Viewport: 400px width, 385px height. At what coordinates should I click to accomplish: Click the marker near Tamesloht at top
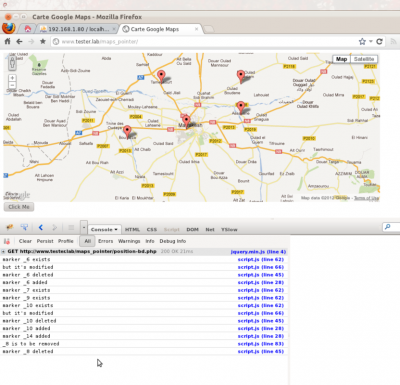[x=161, y=76]
